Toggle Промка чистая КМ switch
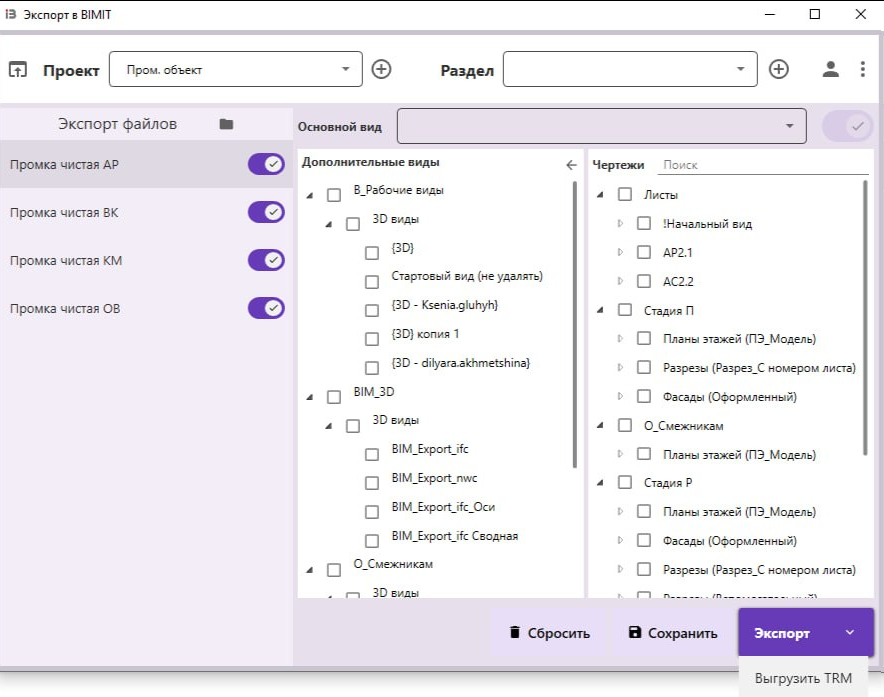 [266, 260]
